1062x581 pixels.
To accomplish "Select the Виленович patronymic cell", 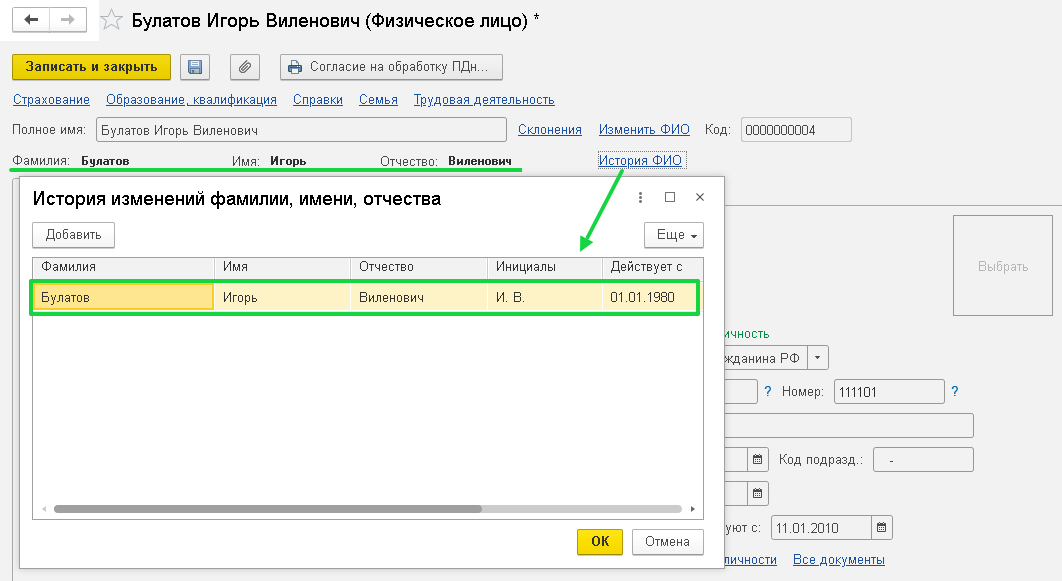I will [x=419, y=297].
